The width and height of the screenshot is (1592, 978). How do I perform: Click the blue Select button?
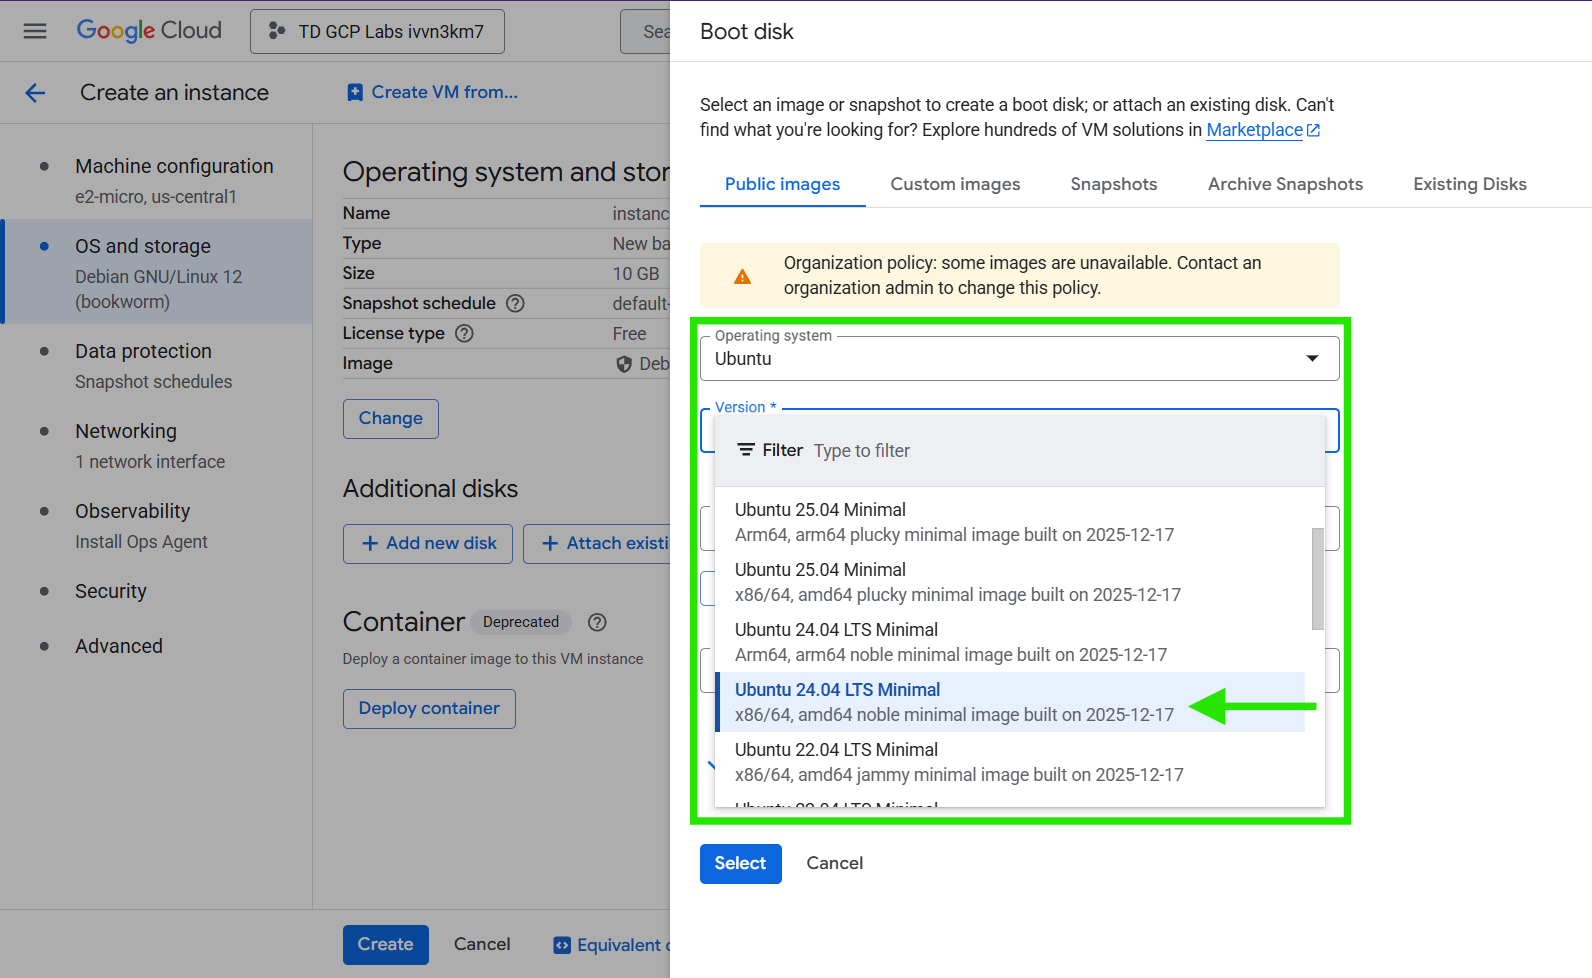[x=740, y=864]
